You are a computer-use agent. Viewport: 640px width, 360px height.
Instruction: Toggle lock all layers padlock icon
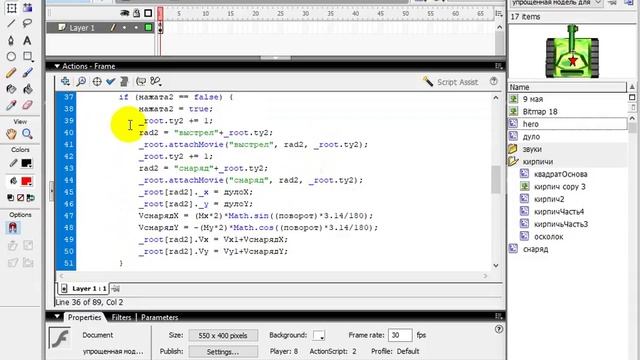click(x=136, y=13)
